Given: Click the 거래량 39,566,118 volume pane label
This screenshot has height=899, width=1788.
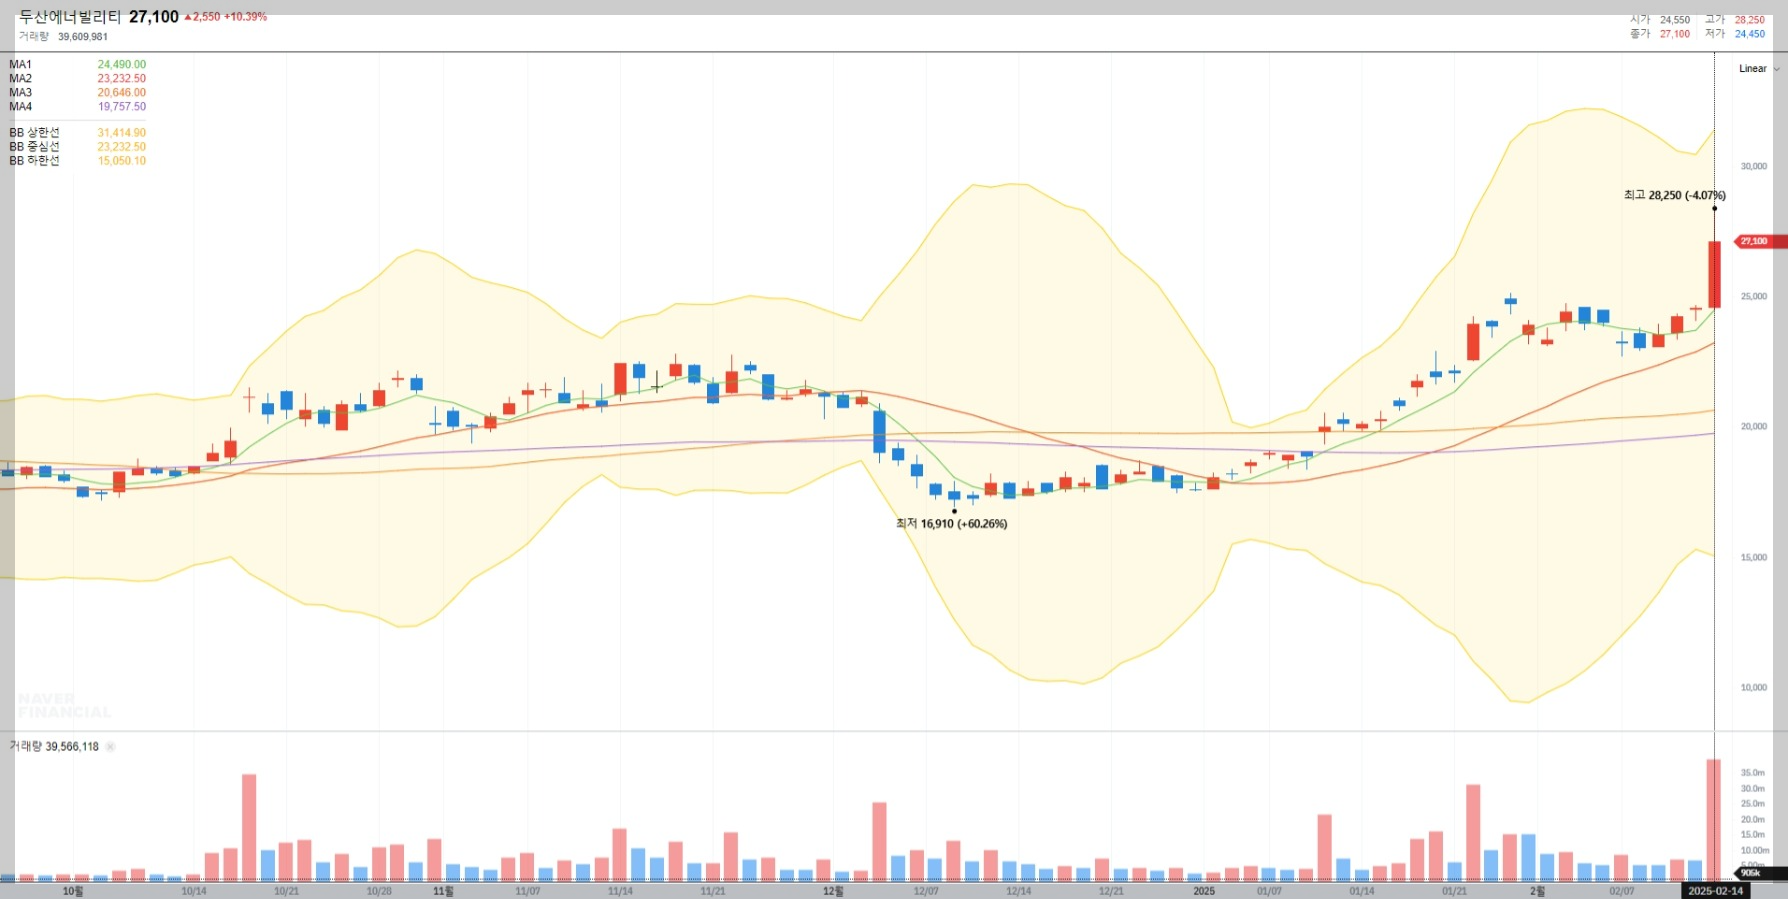Looking at the screenshot, I should pos(54,747).
